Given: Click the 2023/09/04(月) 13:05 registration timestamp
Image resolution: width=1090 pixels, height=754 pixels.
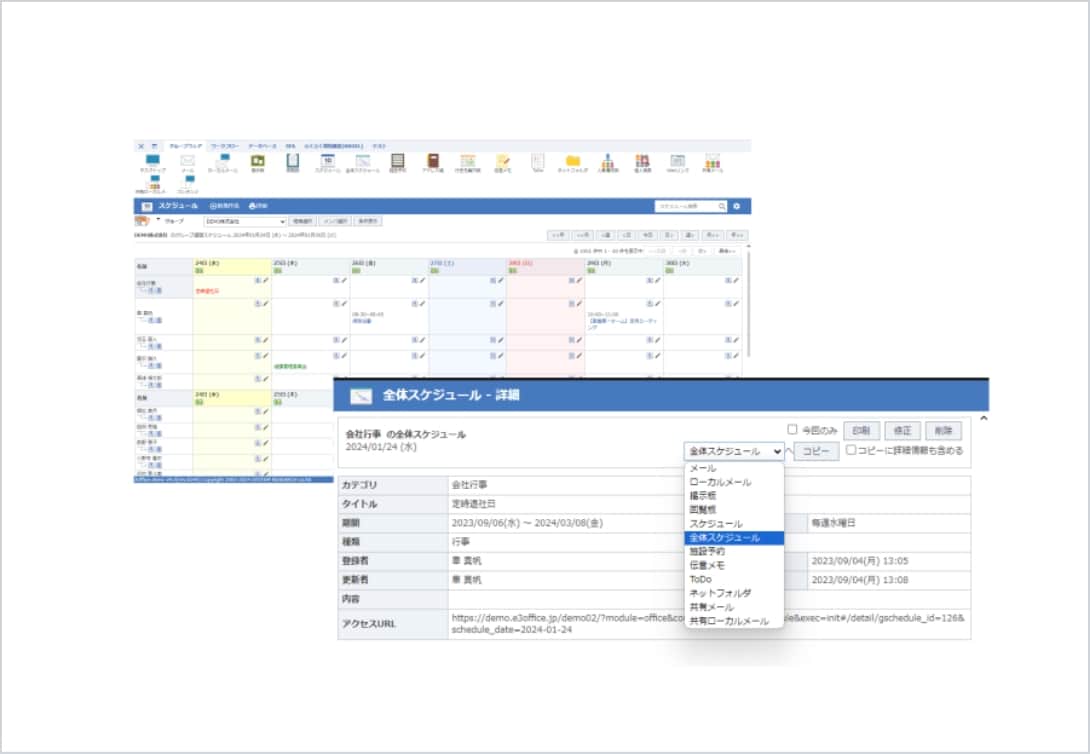Looking at the screenshot, I should pyautogui.click(x=859, y=561).
